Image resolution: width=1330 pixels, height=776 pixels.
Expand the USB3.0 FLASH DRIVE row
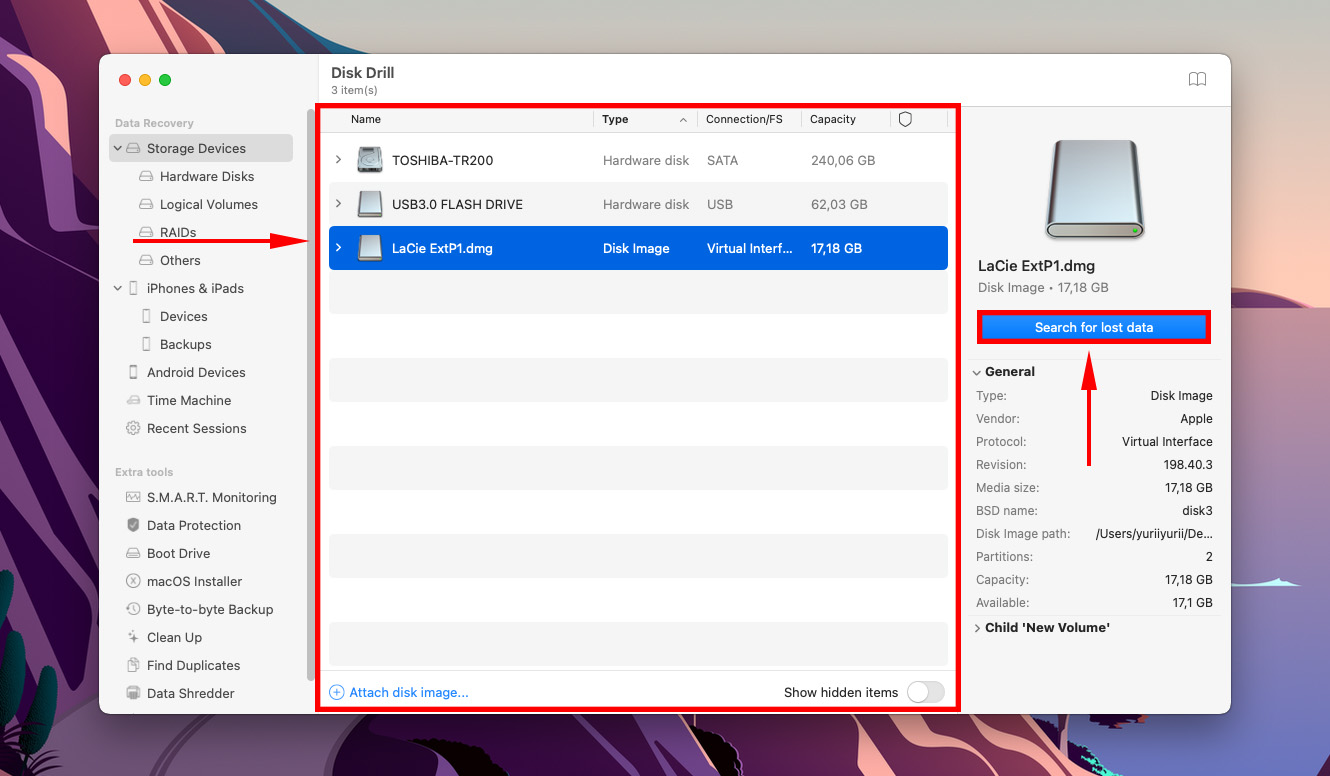point(338,204)
